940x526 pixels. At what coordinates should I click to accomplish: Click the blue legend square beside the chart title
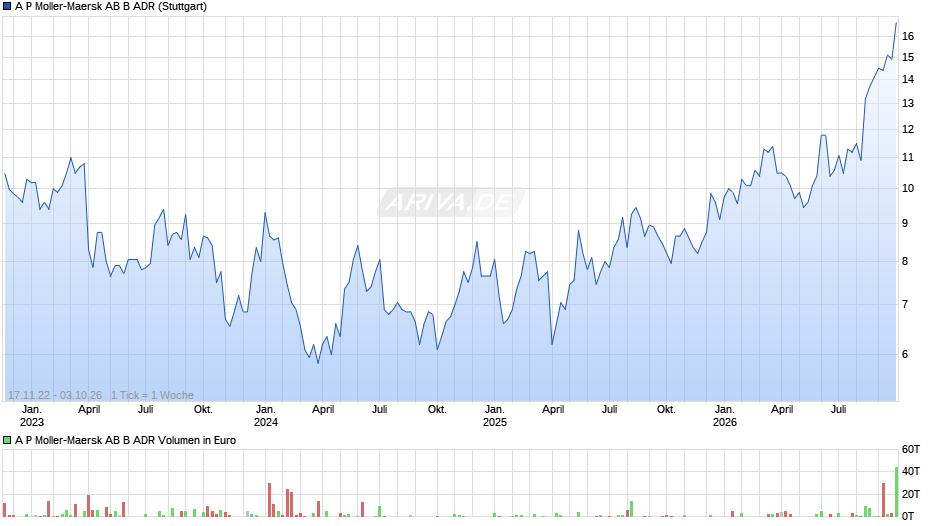tap(7, 7)
